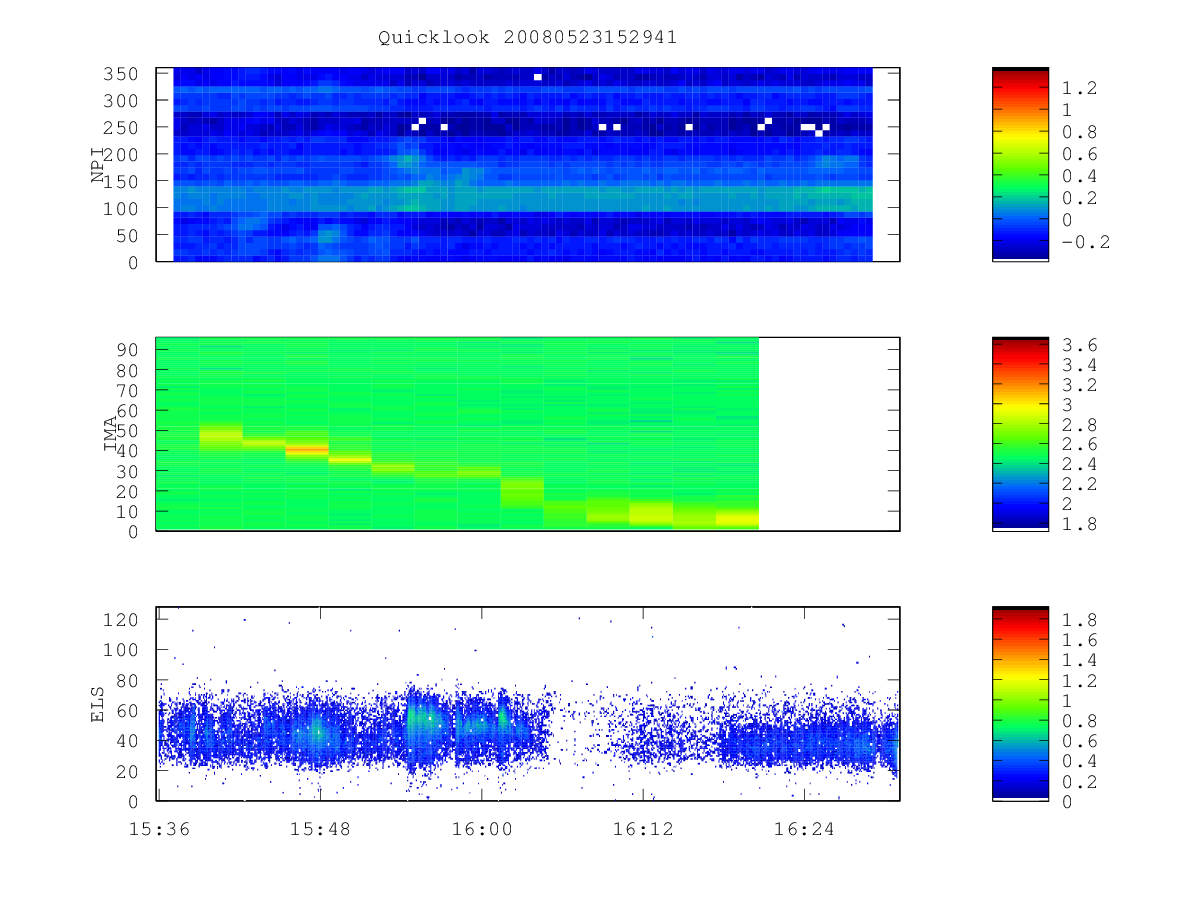Click the 3.6 value on IMA colorbar
Image resolution: width=1200 pixels, height=900 pixels.
pos(1080,345)
